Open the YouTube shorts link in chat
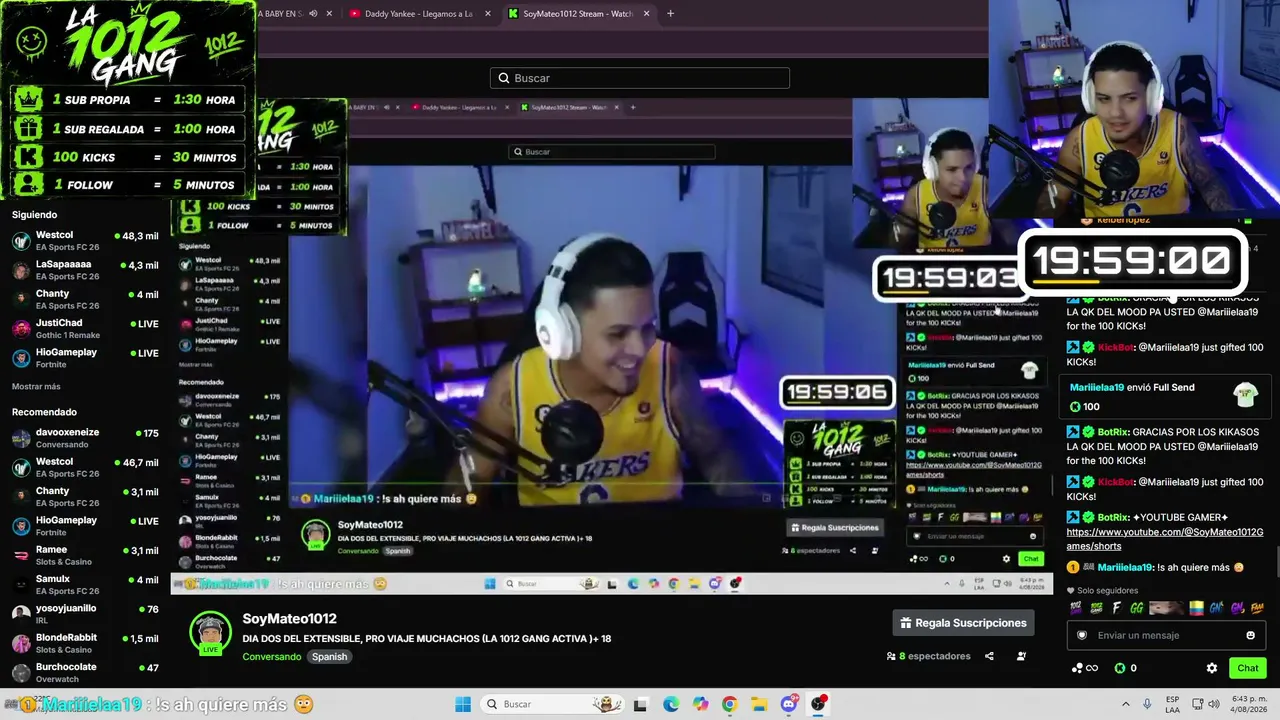Screen dimensions: 1280x720 1165,539
